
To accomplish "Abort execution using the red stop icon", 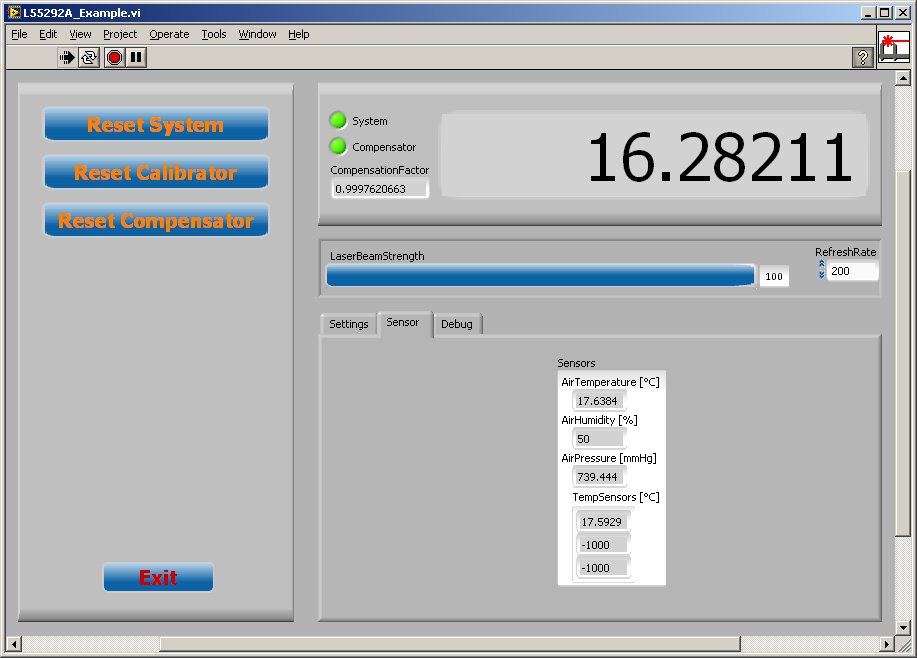I will 112,57.
